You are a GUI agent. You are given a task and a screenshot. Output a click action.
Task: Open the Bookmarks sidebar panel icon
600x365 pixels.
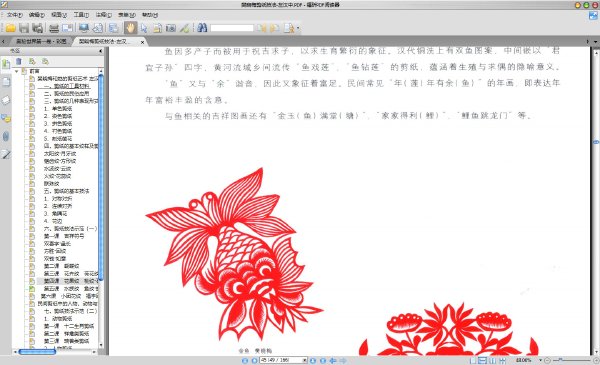click(6, 64)
